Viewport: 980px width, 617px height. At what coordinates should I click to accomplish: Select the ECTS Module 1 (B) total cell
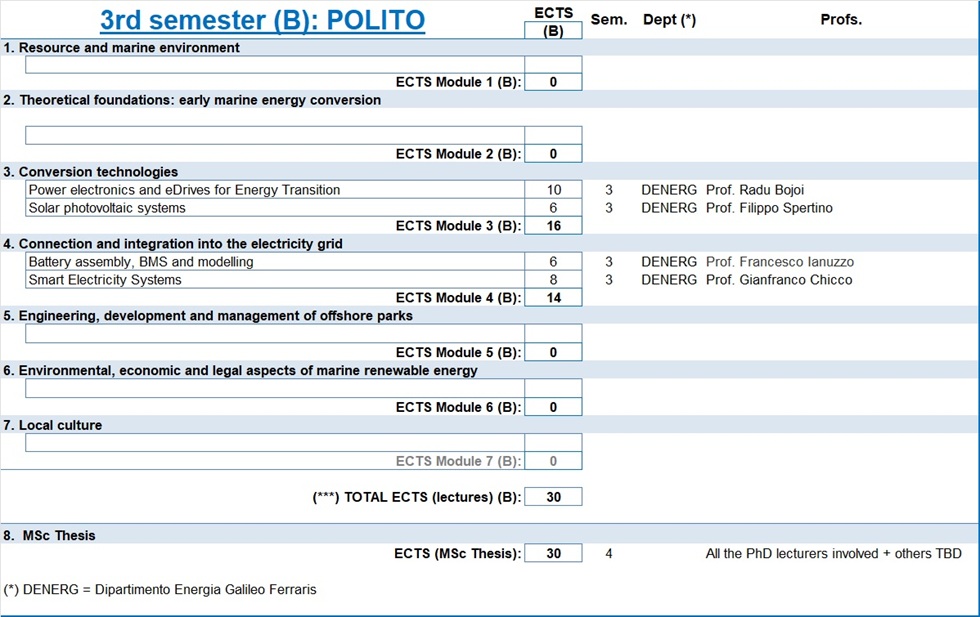pos(553,82)
